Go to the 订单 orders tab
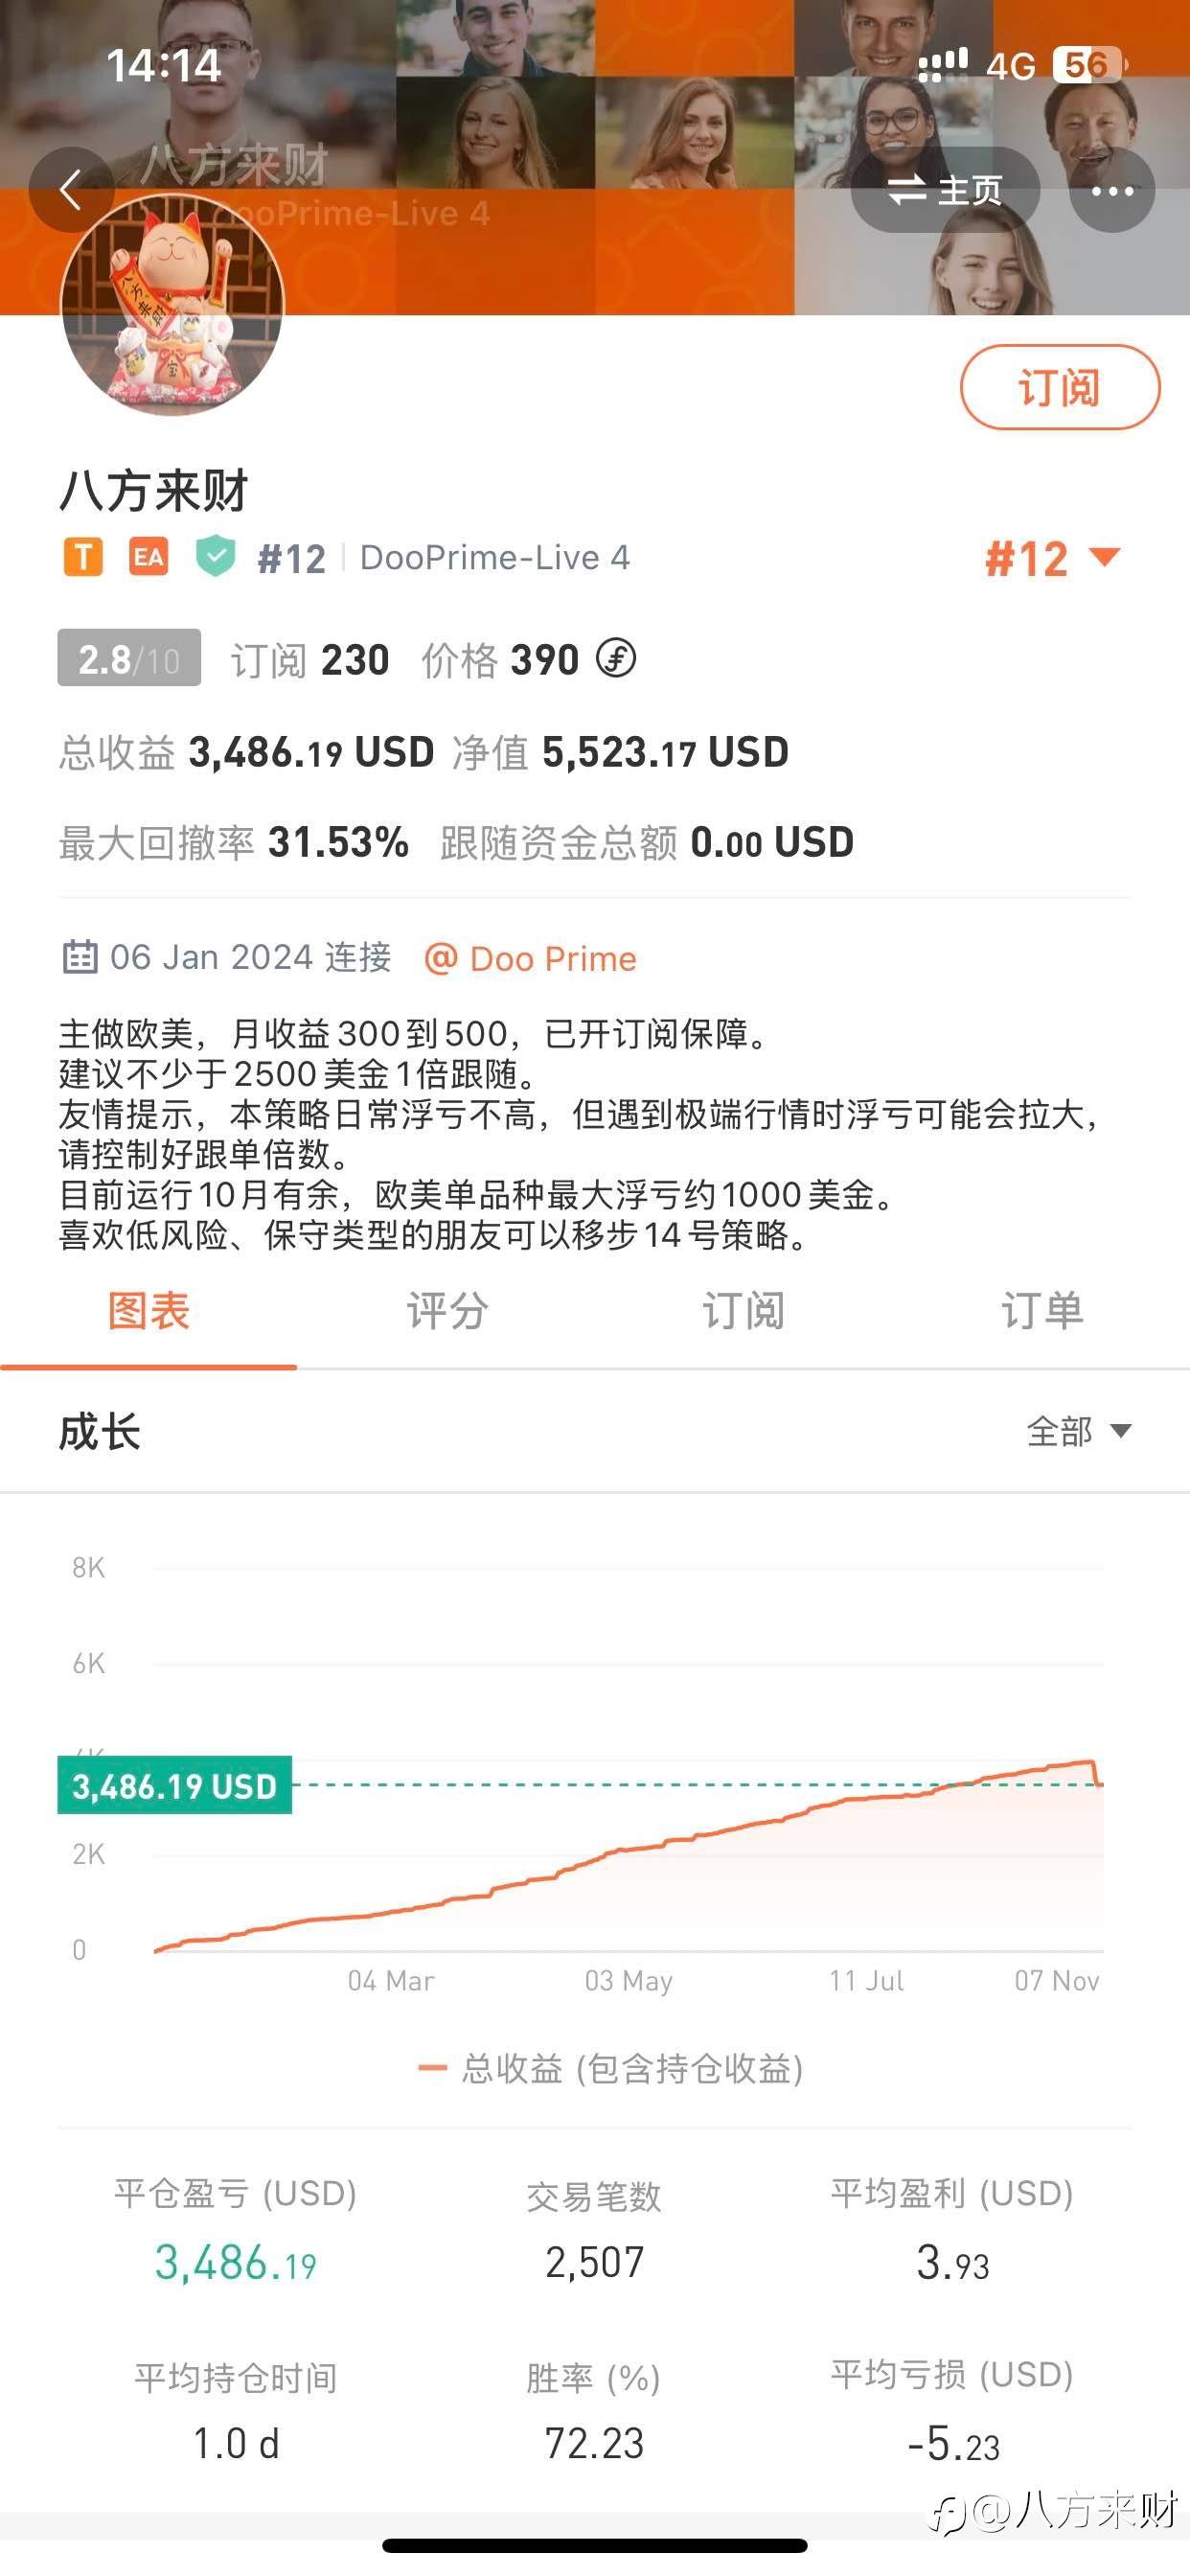The width and height of the screenshot is (1190, 2576). (x=1041, y=1311)
